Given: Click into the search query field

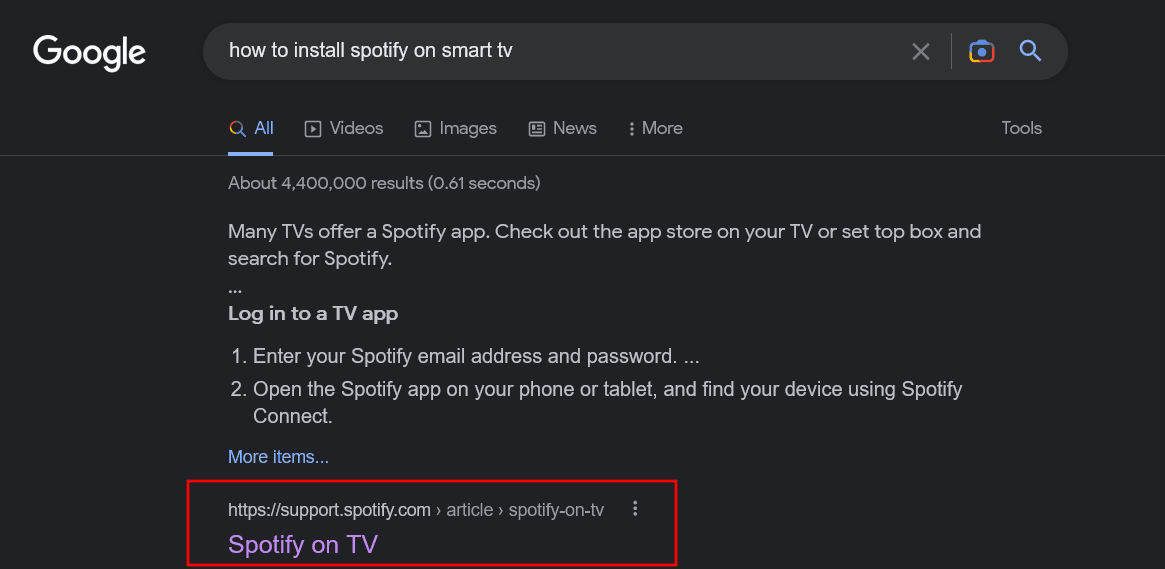Looking at the screenshot, I should click(550, 51).
